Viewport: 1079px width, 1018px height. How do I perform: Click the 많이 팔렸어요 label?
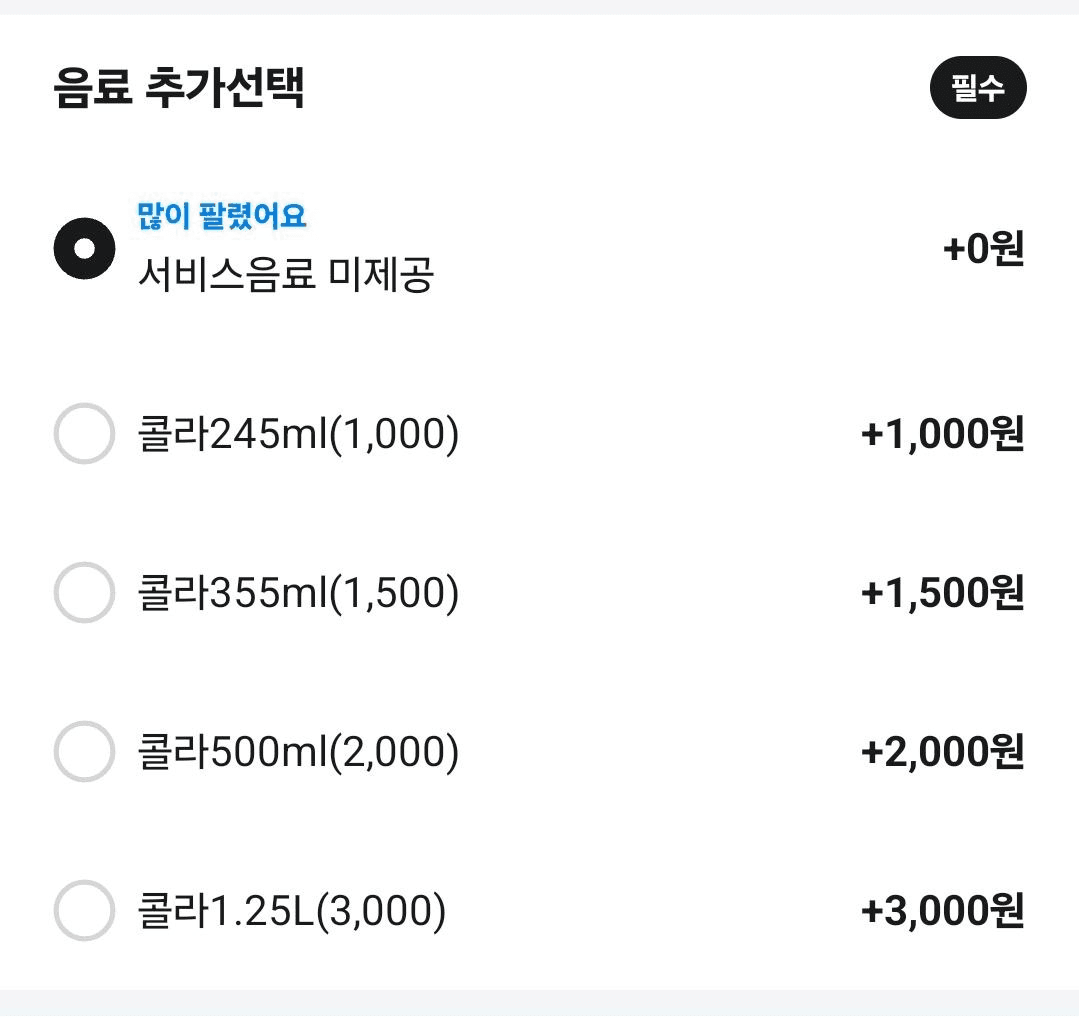tap(222, 215)
